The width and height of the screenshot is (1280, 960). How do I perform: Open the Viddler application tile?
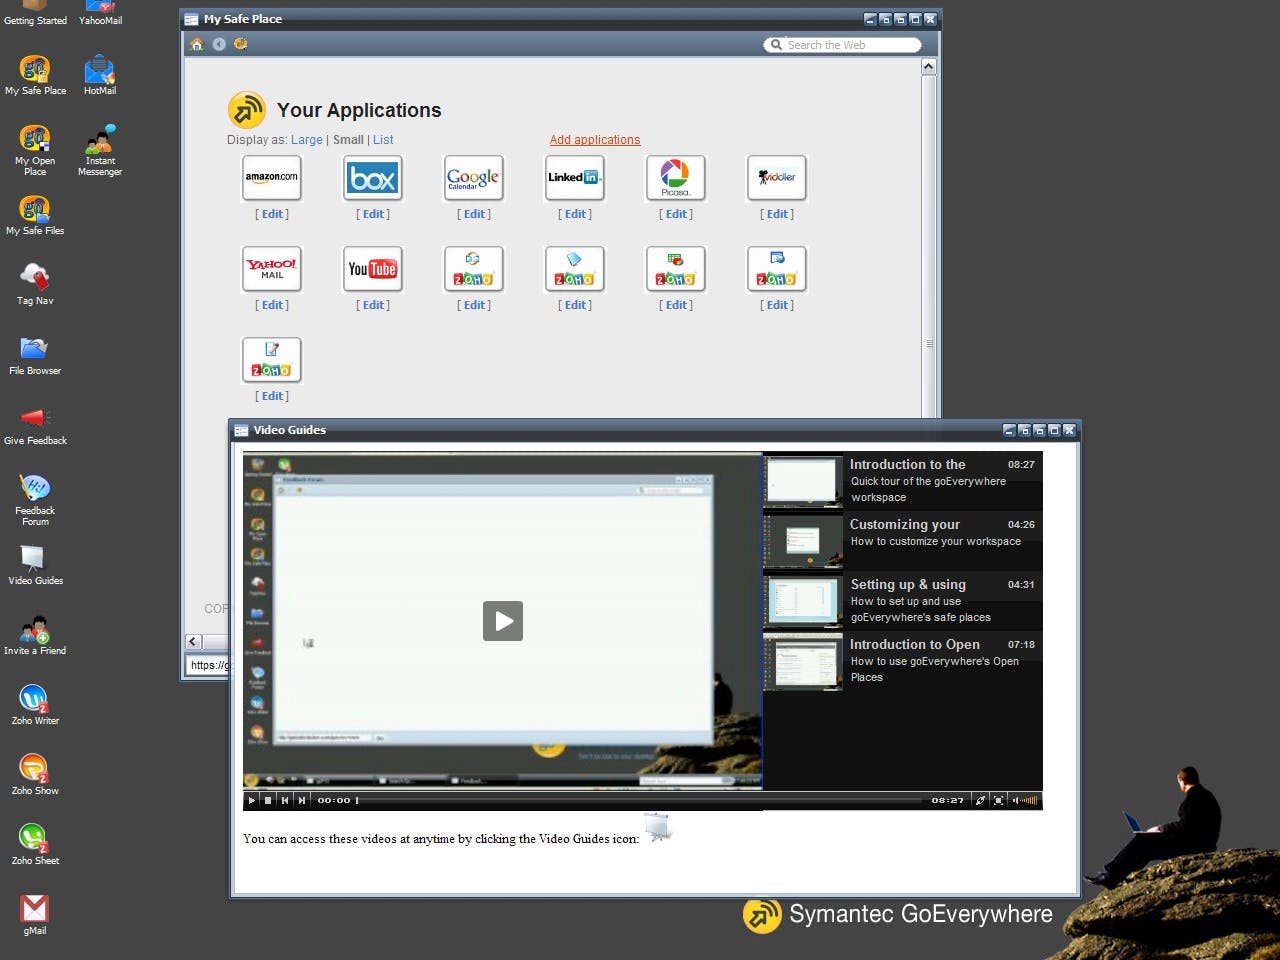point(777,178)
